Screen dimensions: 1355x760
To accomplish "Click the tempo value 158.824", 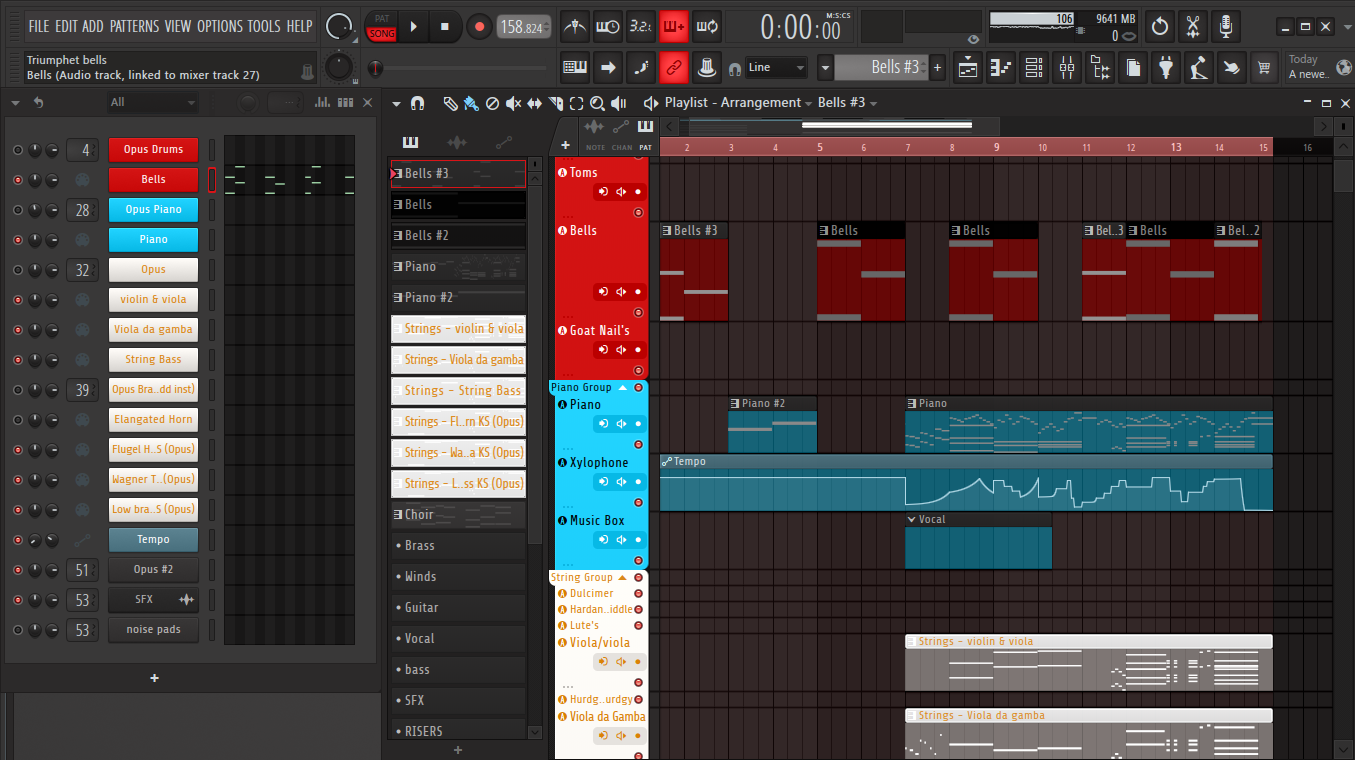I will [523, 27].
